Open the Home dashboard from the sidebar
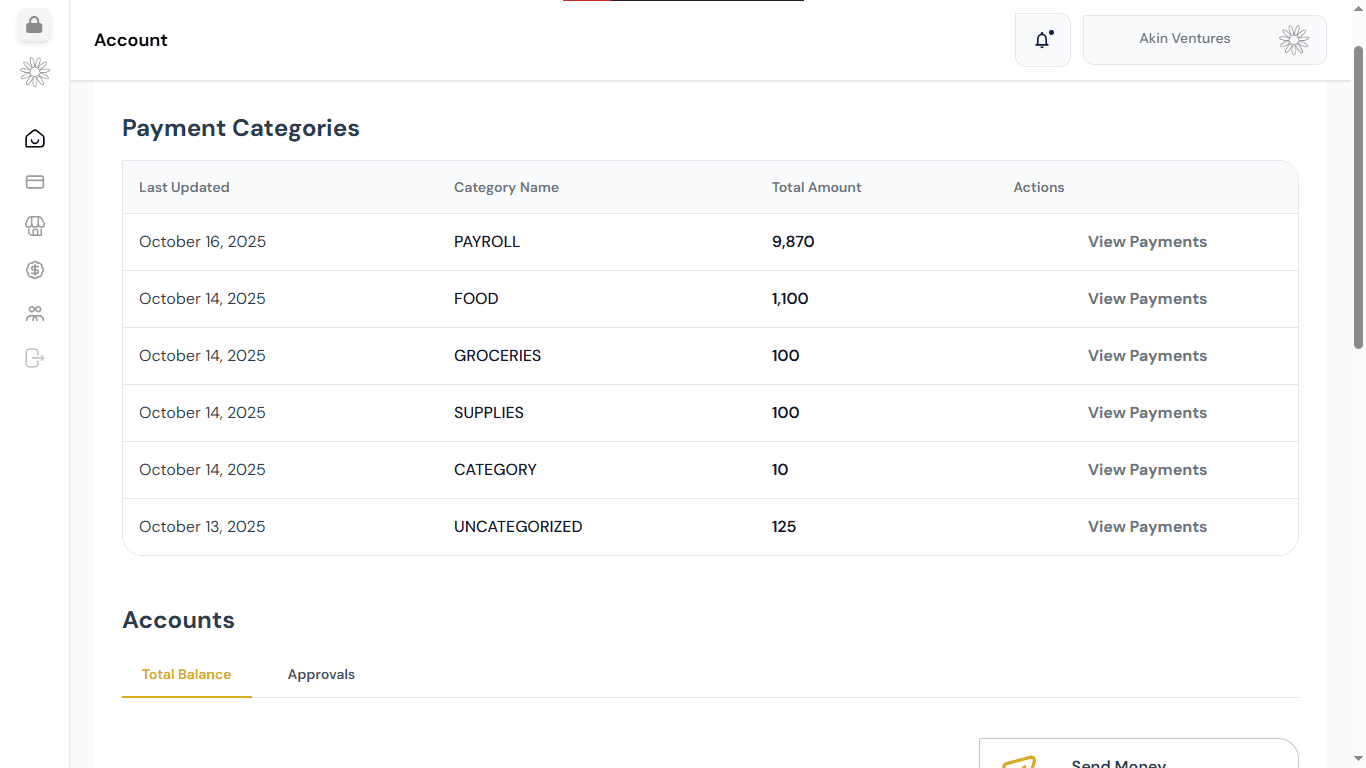This screenshot has width=1366, height=768. [34, 138]
